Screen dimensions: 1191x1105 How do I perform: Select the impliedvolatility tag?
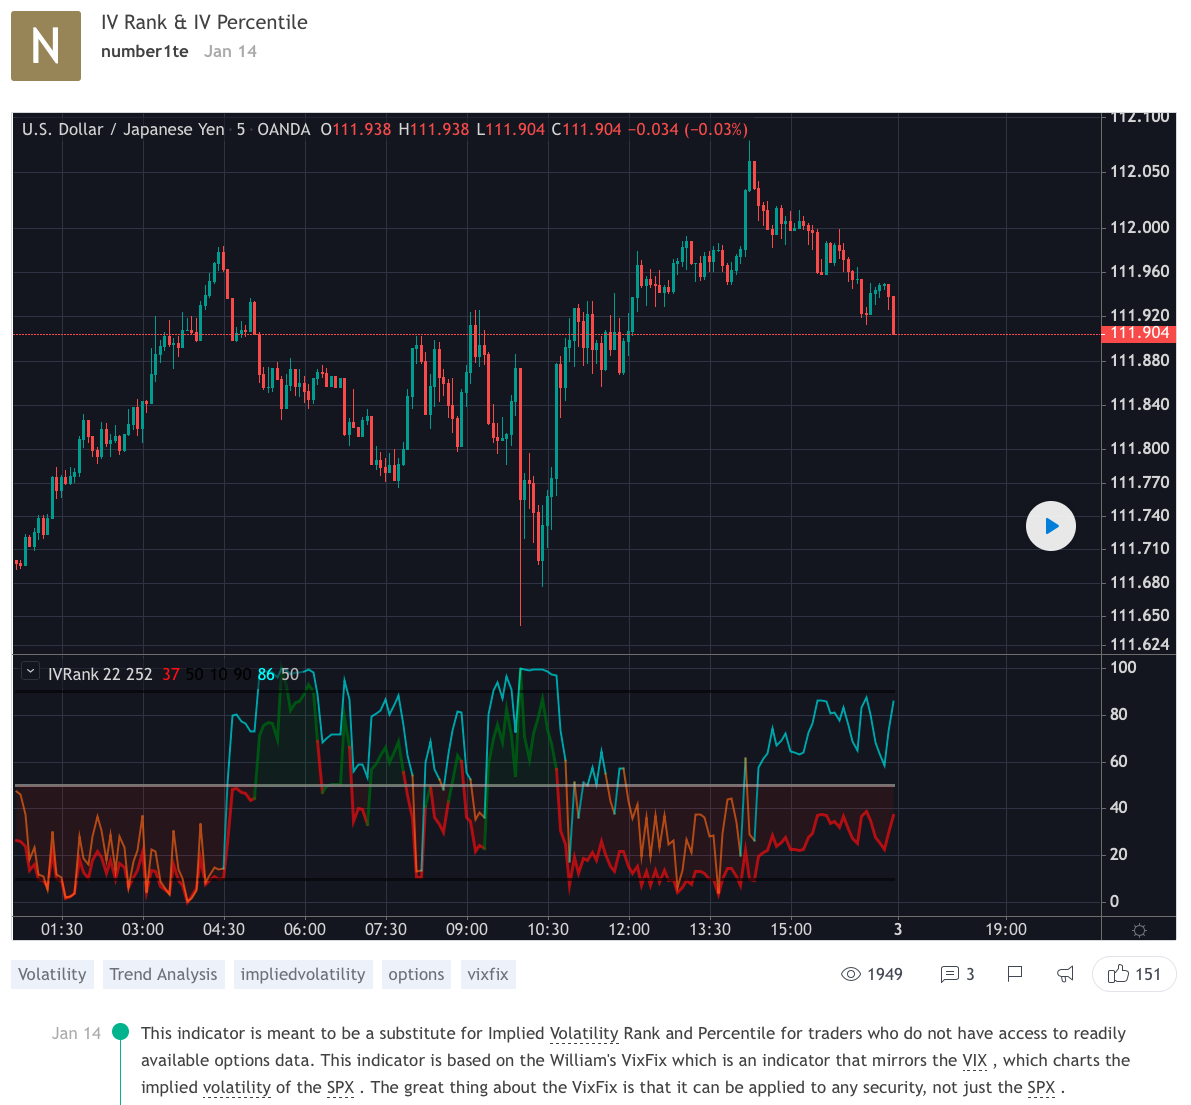point(303,974)
